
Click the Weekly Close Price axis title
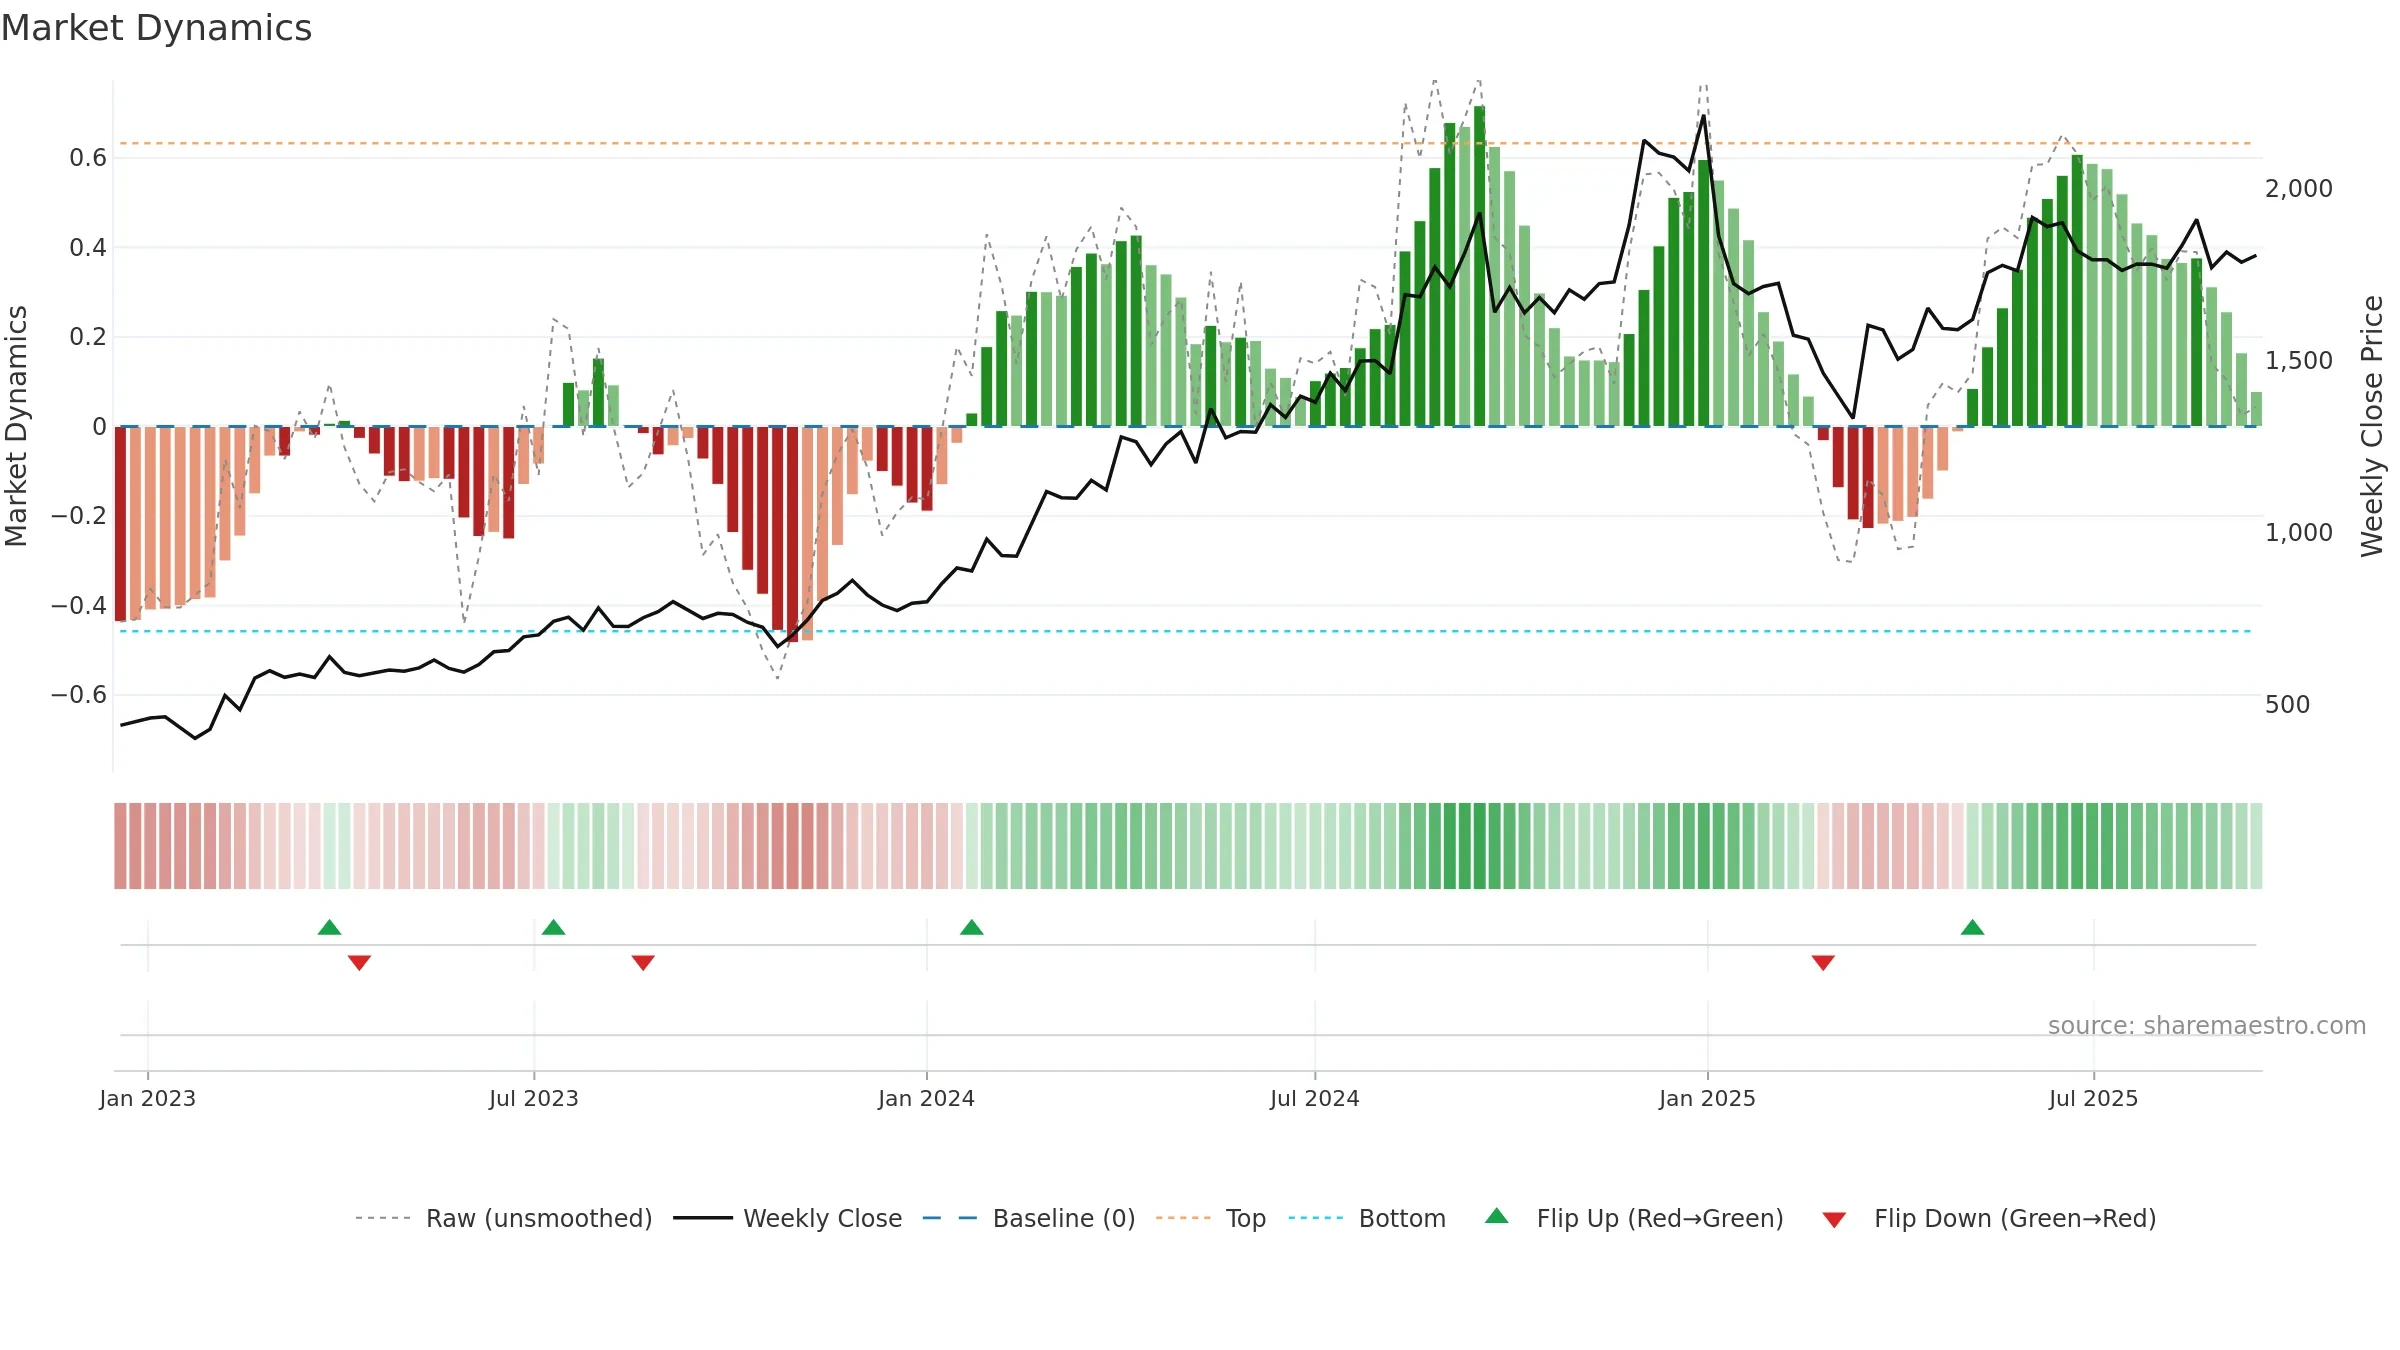pyautogui.click(x=2372, y=426)
